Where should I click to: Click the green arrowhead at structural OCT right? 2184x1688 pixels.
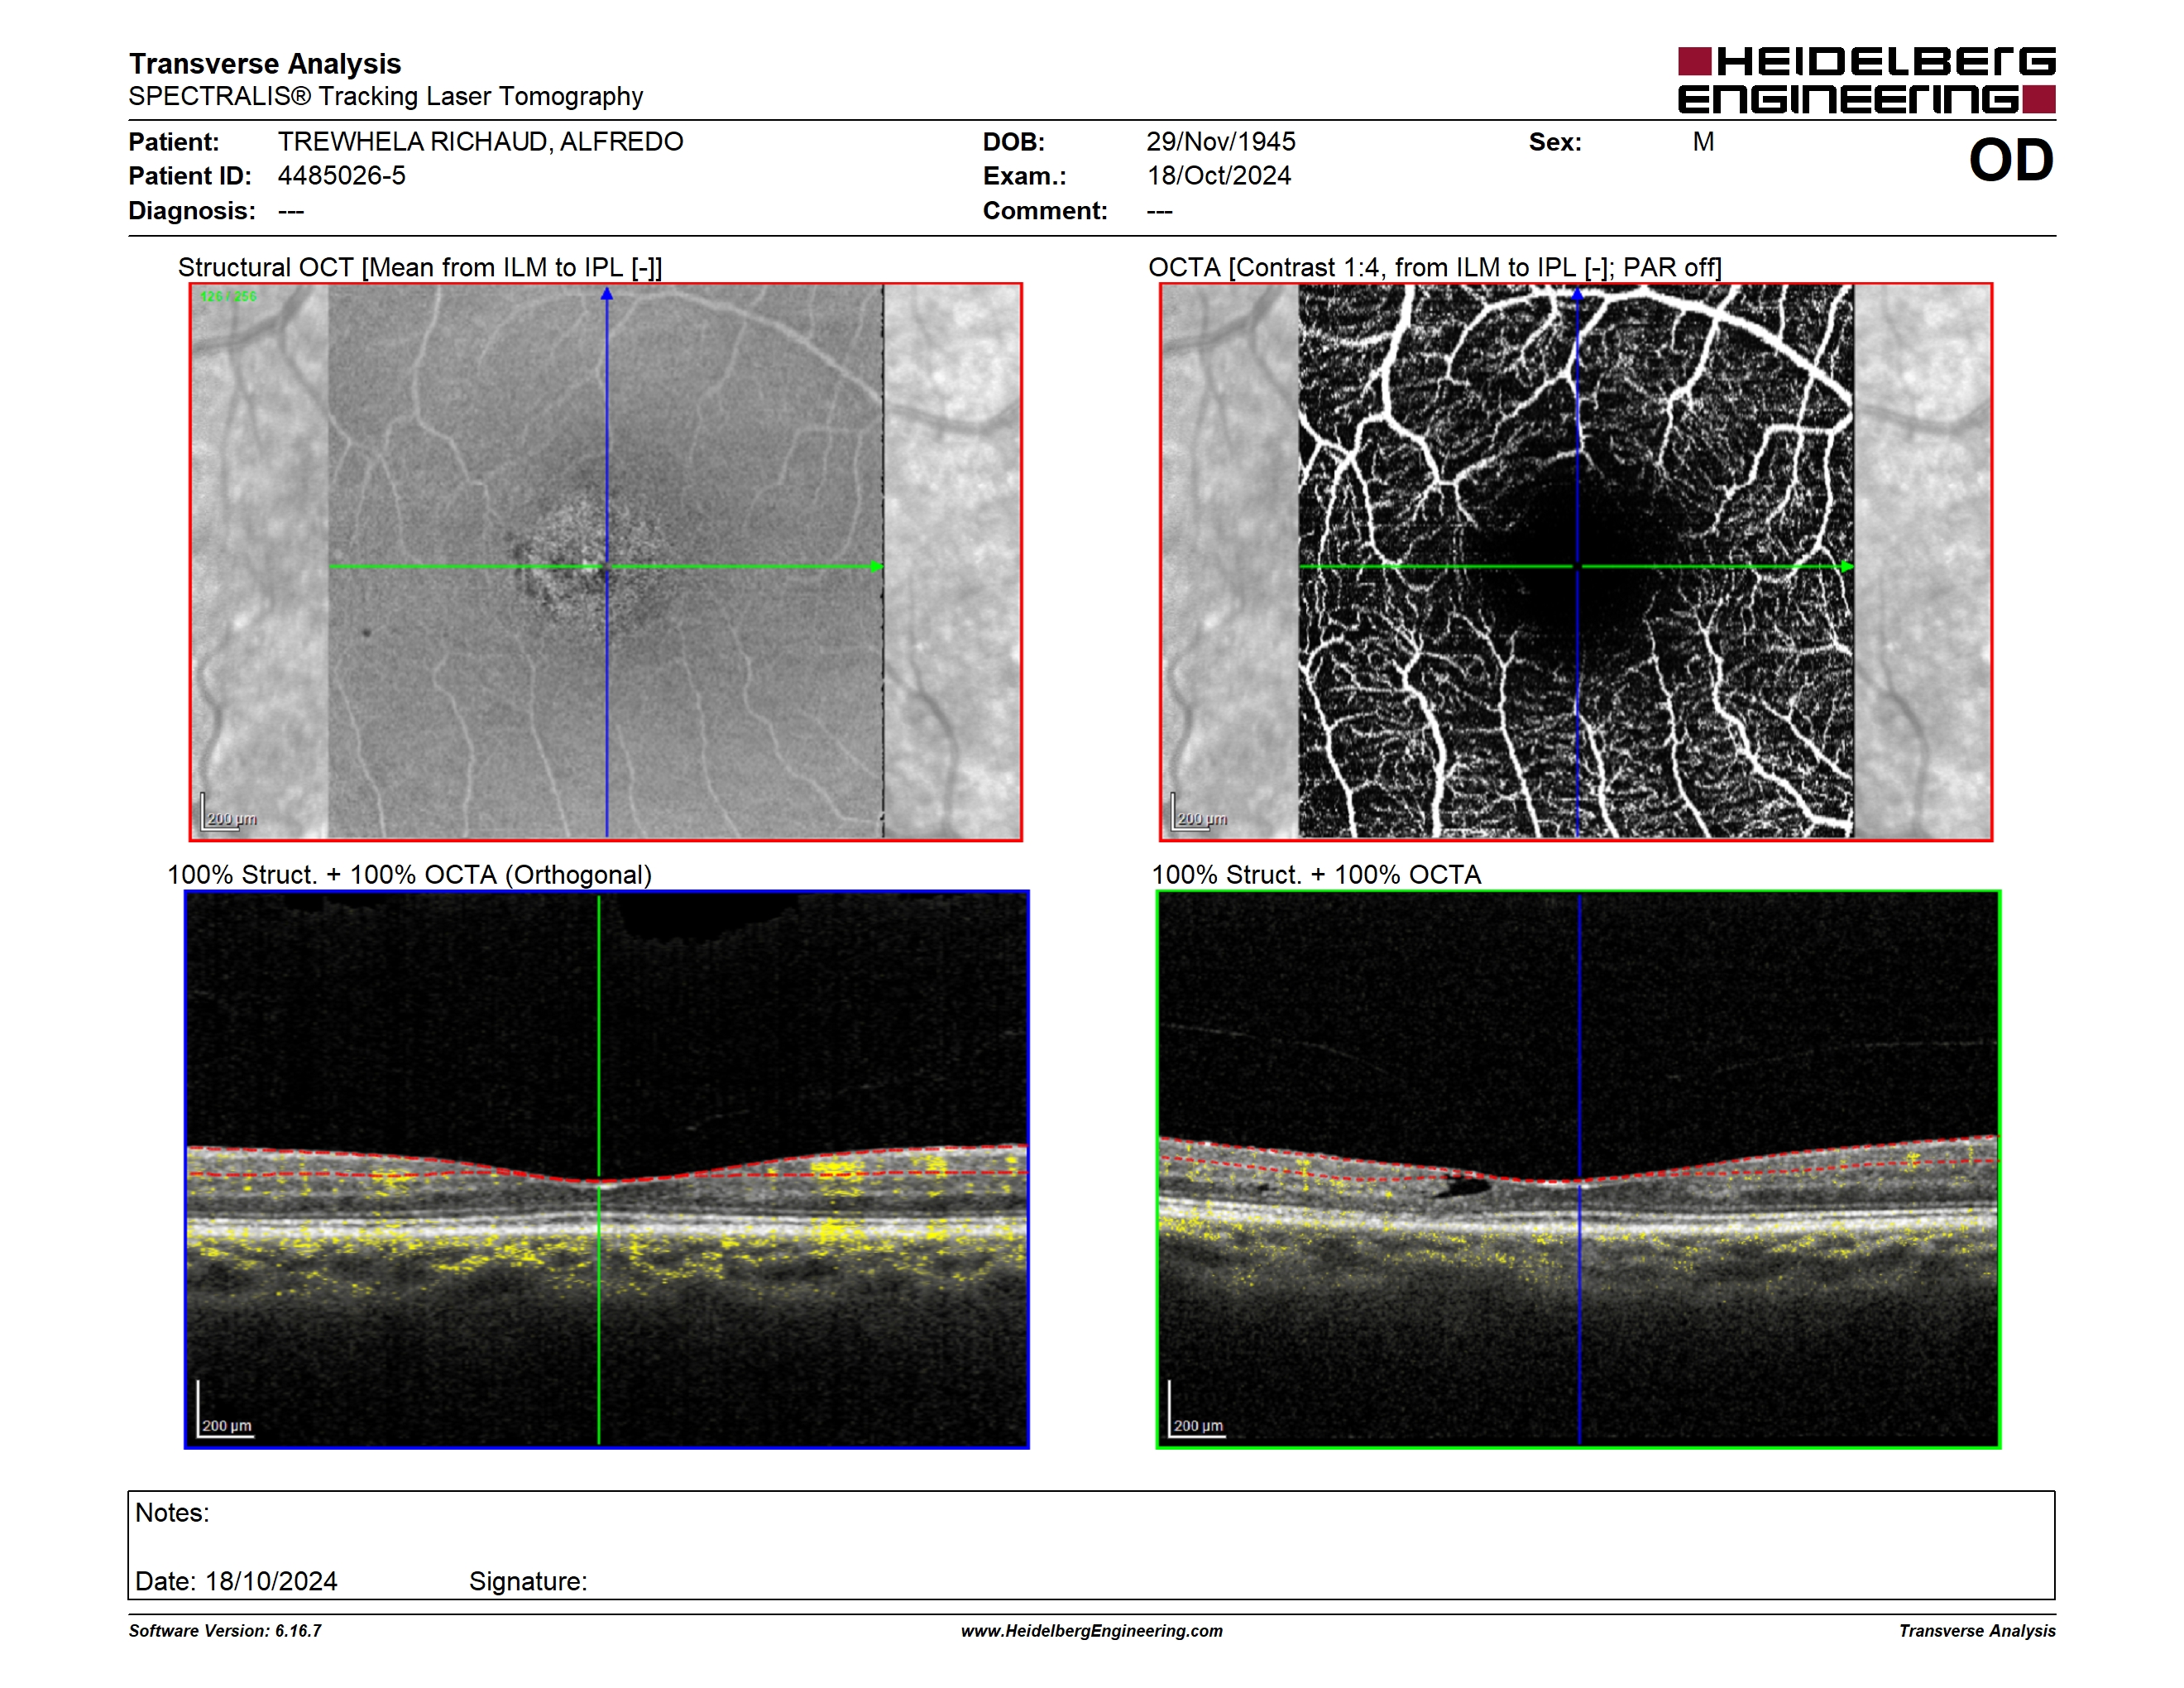tap(877, 567)
